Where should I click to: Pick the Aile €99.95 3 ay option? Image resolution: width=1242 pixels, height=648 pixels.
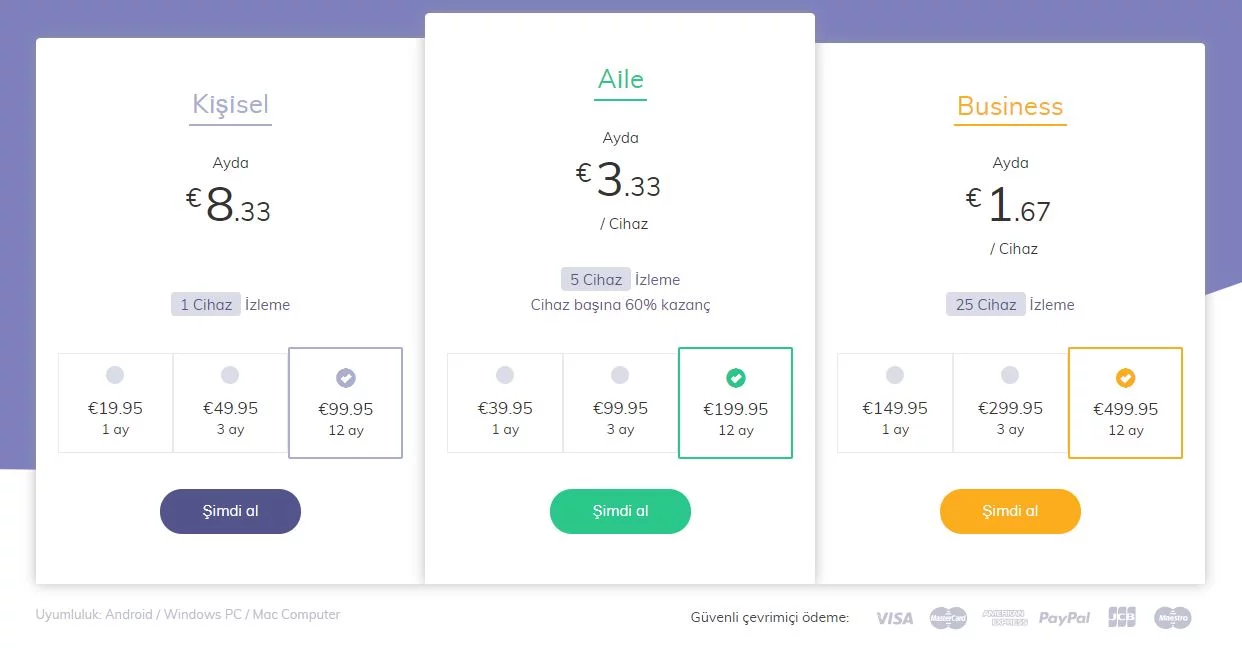click(620, 403)
